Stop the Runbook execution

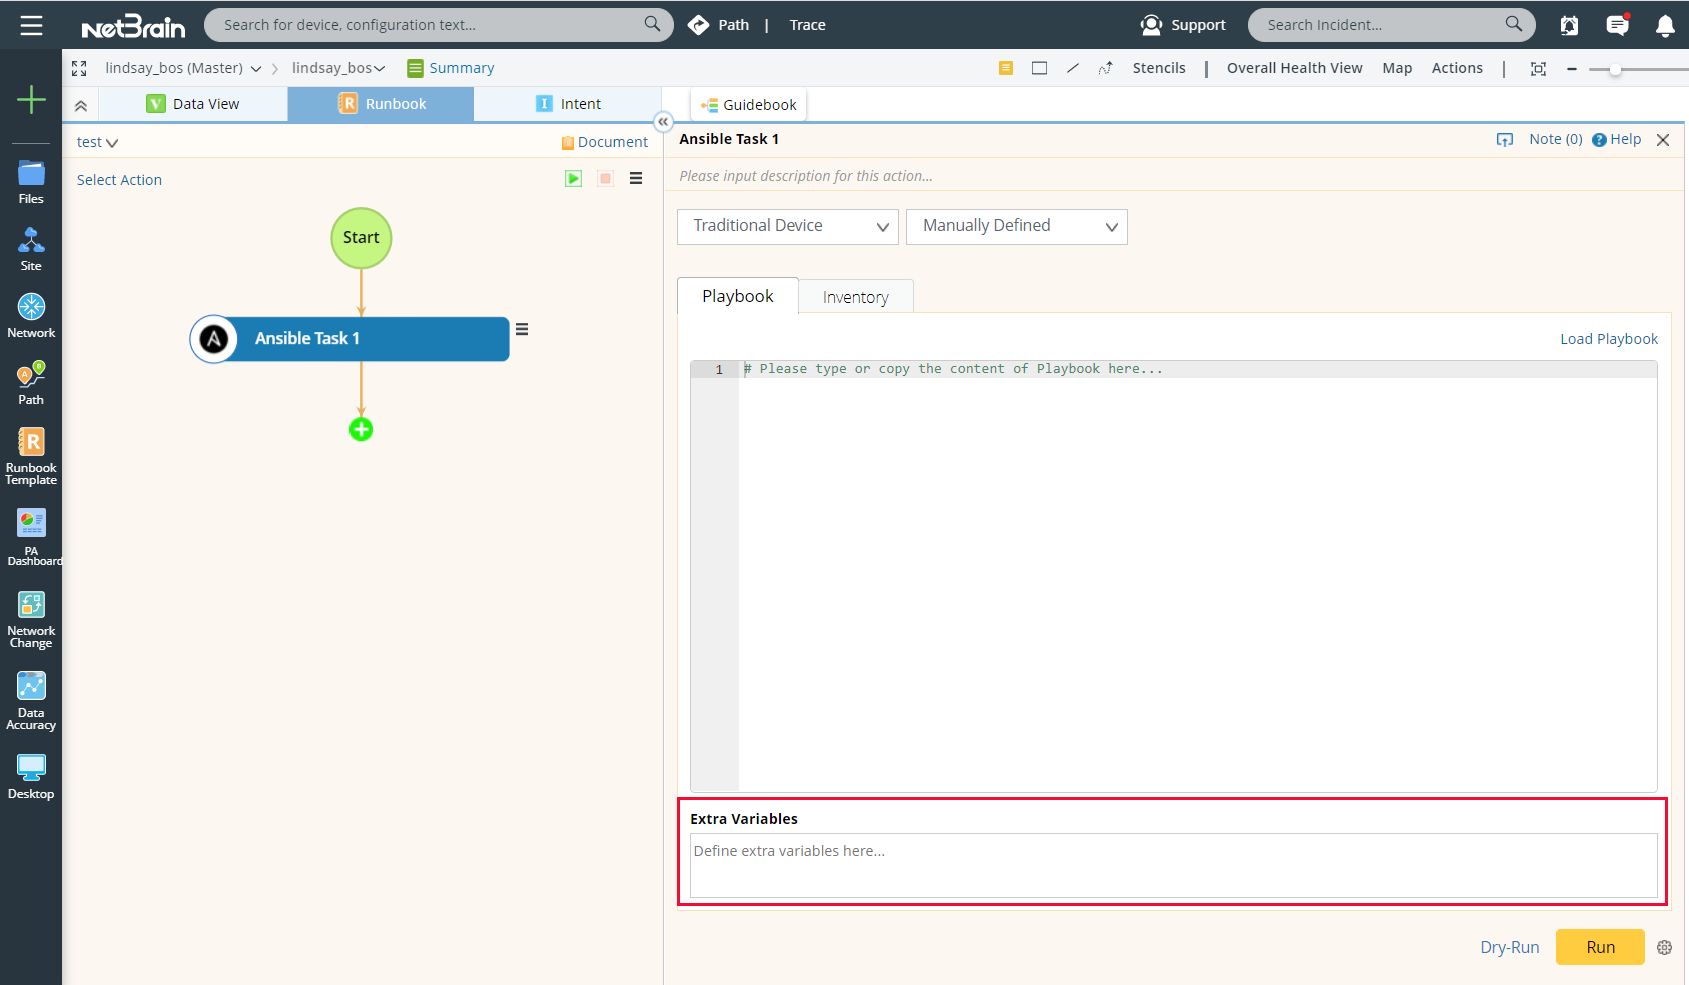click(x=605, y=178)
